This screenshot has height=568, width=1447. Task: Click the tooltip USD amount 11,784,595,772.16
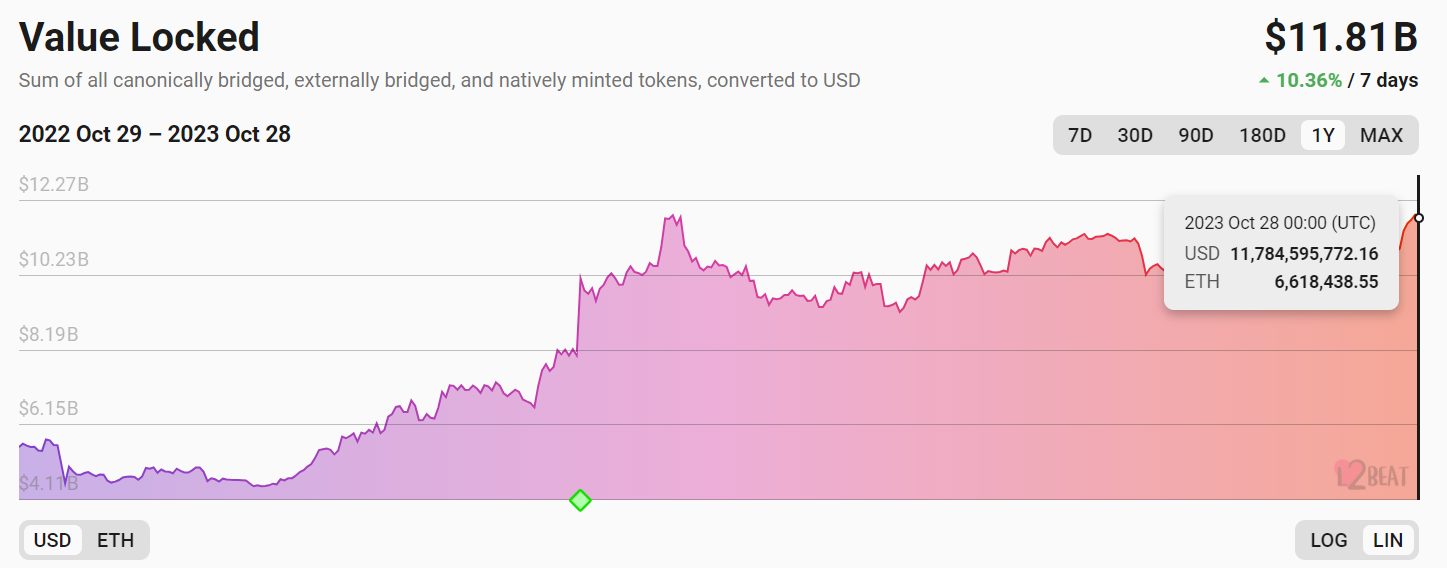(1304, 254)
